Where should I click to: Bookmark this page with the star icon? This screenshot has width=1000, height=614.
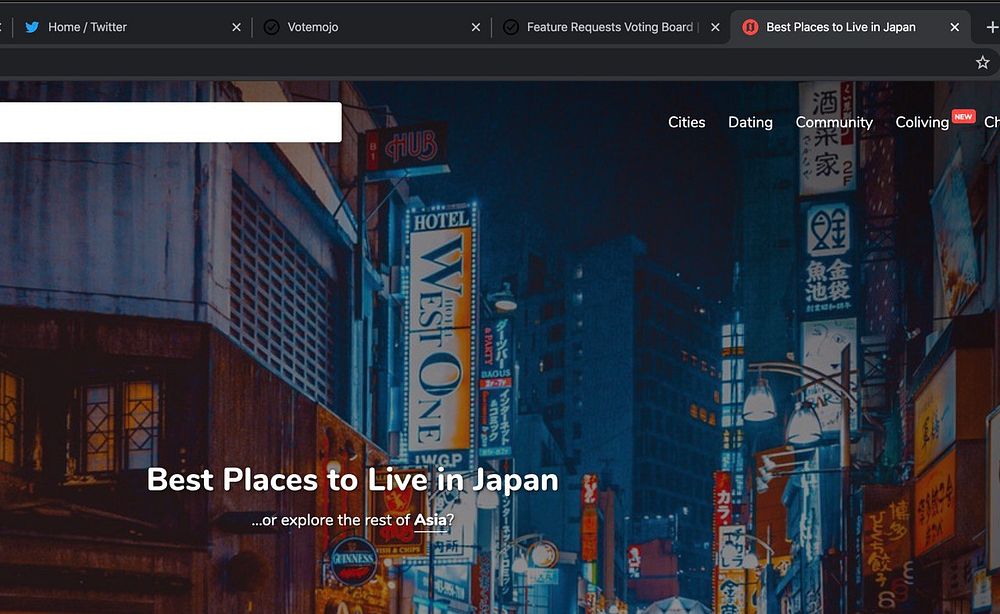(982, 62)
